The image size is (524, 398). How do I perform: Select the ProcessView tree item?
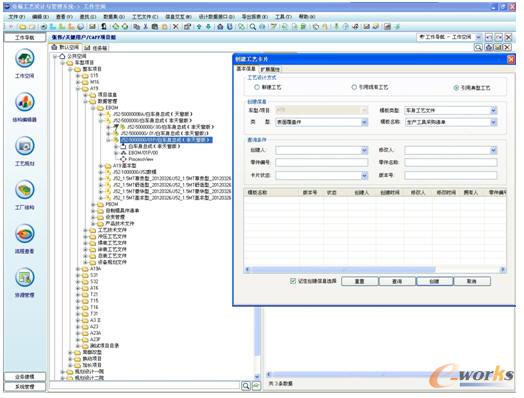pos(141,159)
